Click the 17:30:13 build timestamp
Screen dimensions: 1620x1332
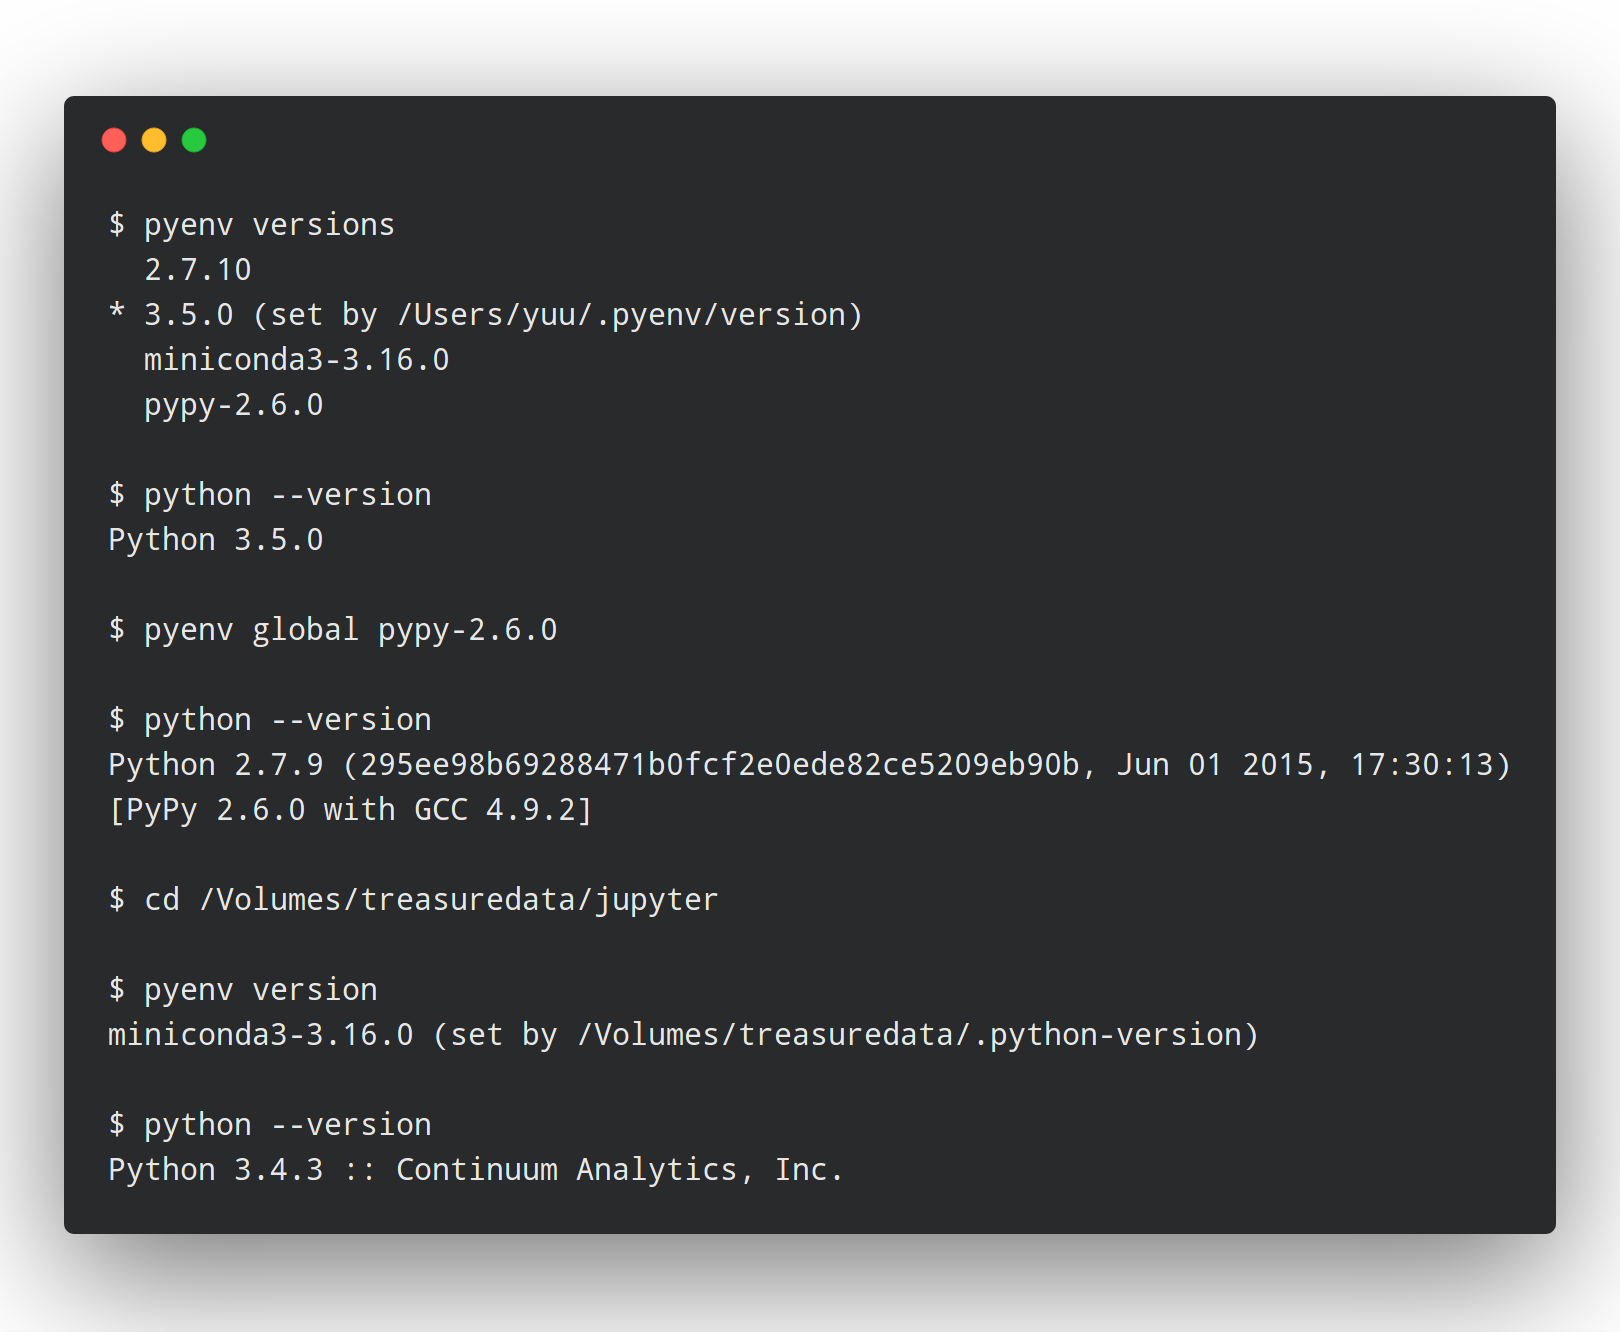1422,765
